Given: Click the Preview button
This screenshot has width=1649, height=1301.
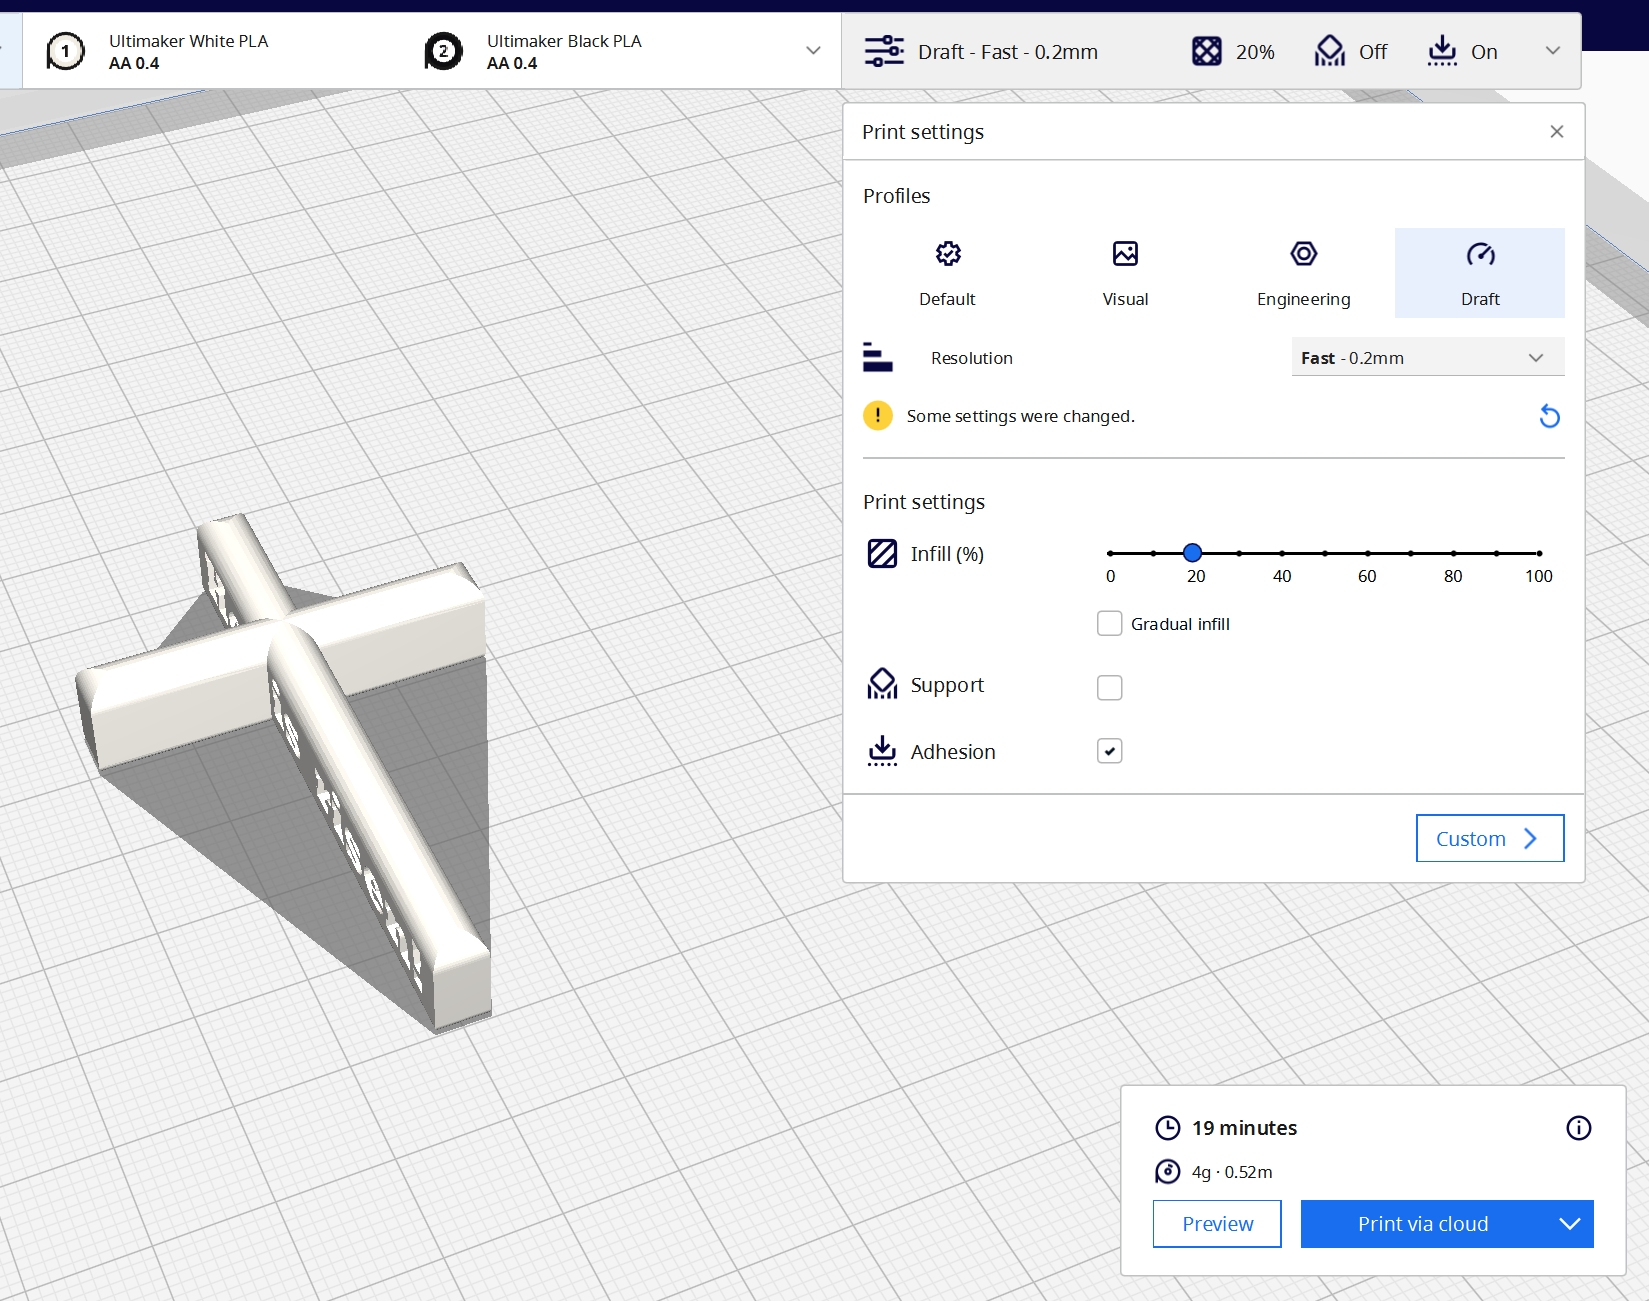Looking at the screenshot, I should pos(1217,1224).
